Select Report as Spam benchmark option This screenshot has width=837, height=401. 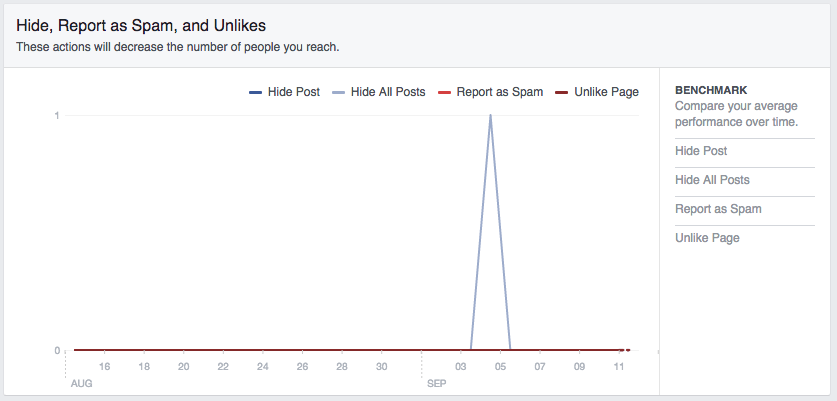(718, 209)
